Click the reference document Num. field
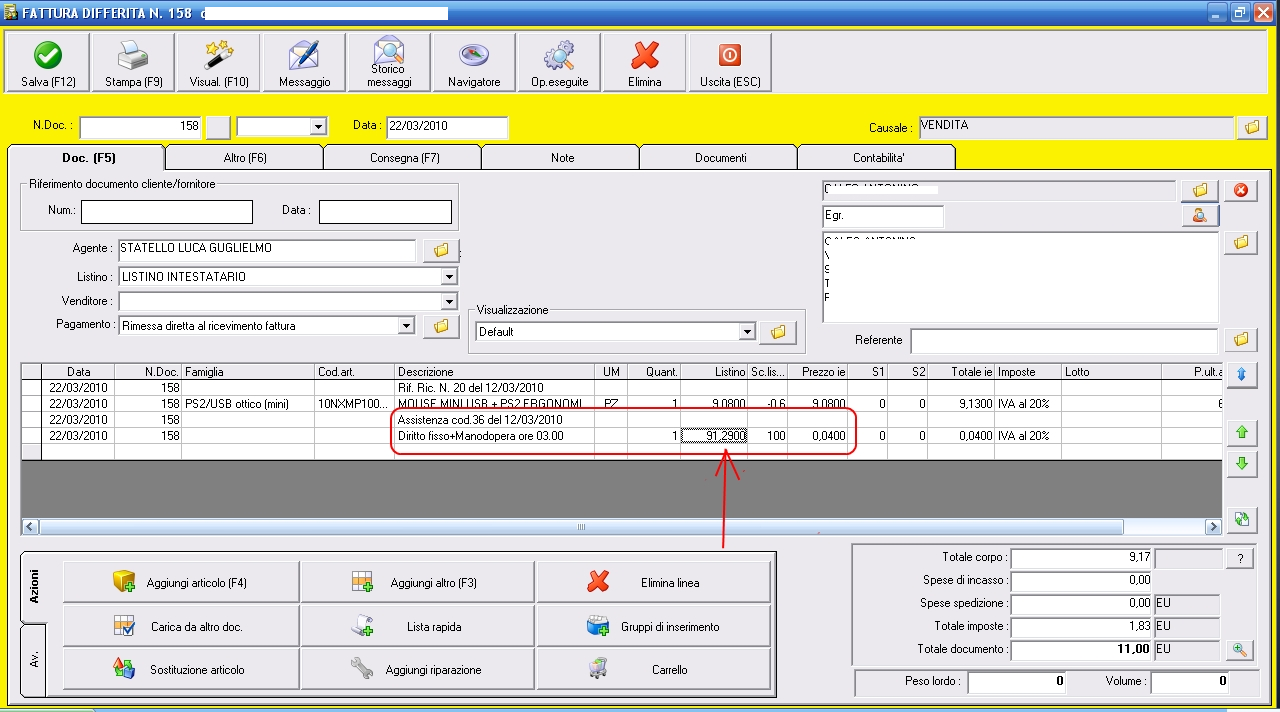 pyautogui.click(x=166, y=211)
